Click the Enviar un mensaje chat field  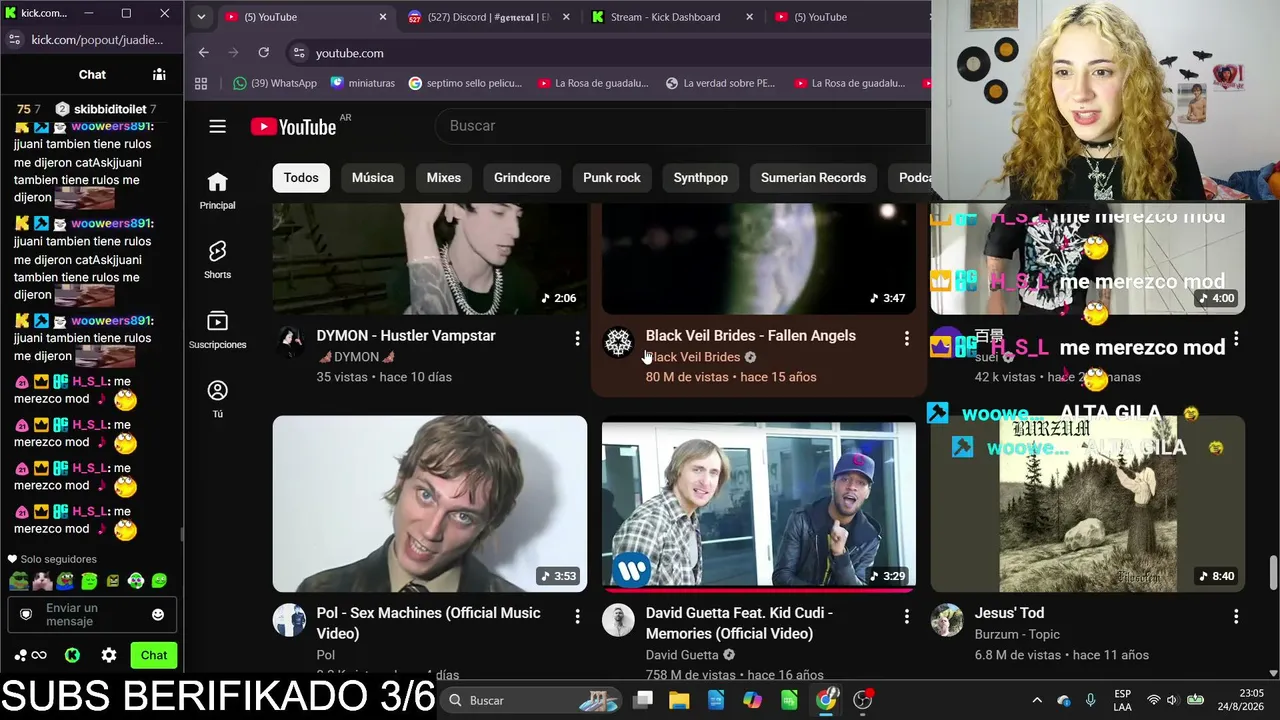click(x=92, y=615)
